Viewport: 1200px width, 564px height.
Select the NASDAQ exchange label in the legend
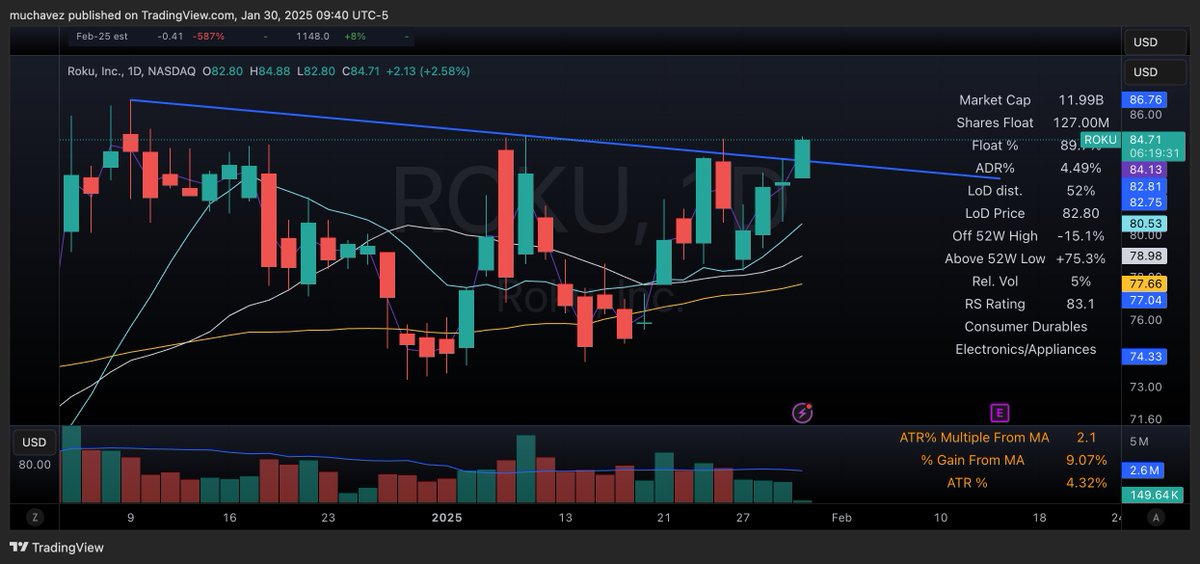point(172,71)
